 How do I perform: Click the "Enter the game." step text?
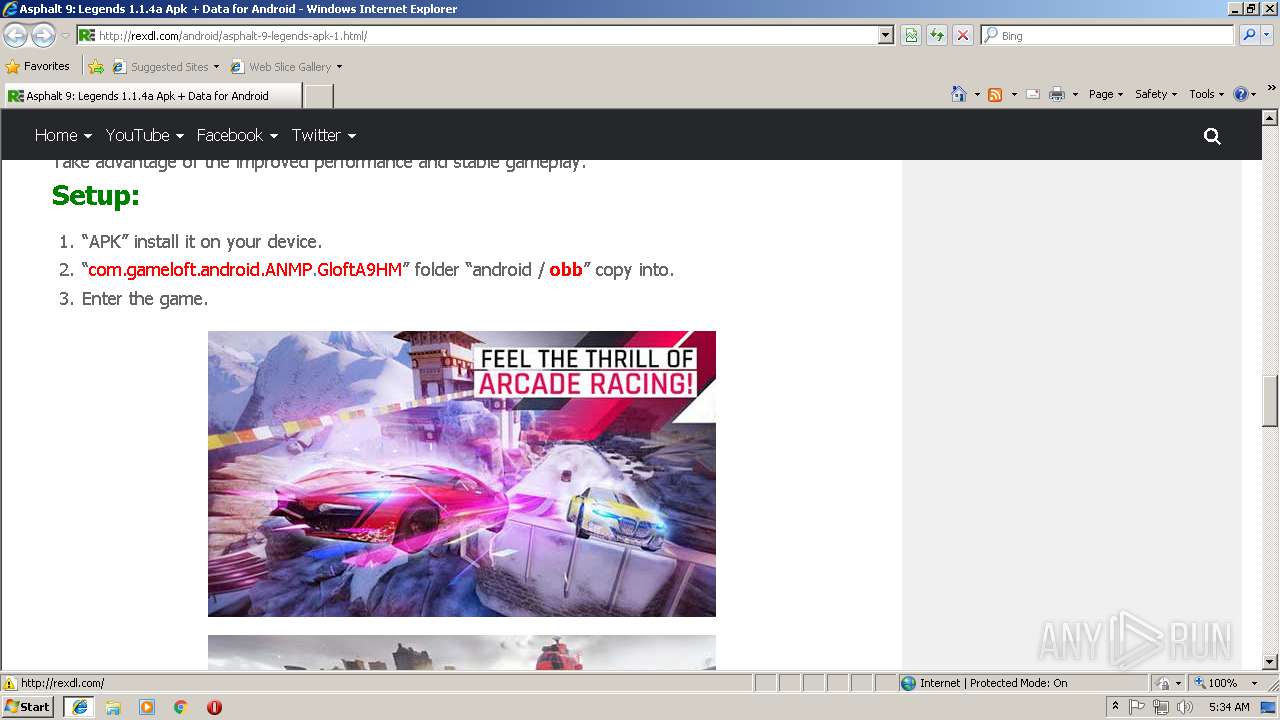(145, 298)
